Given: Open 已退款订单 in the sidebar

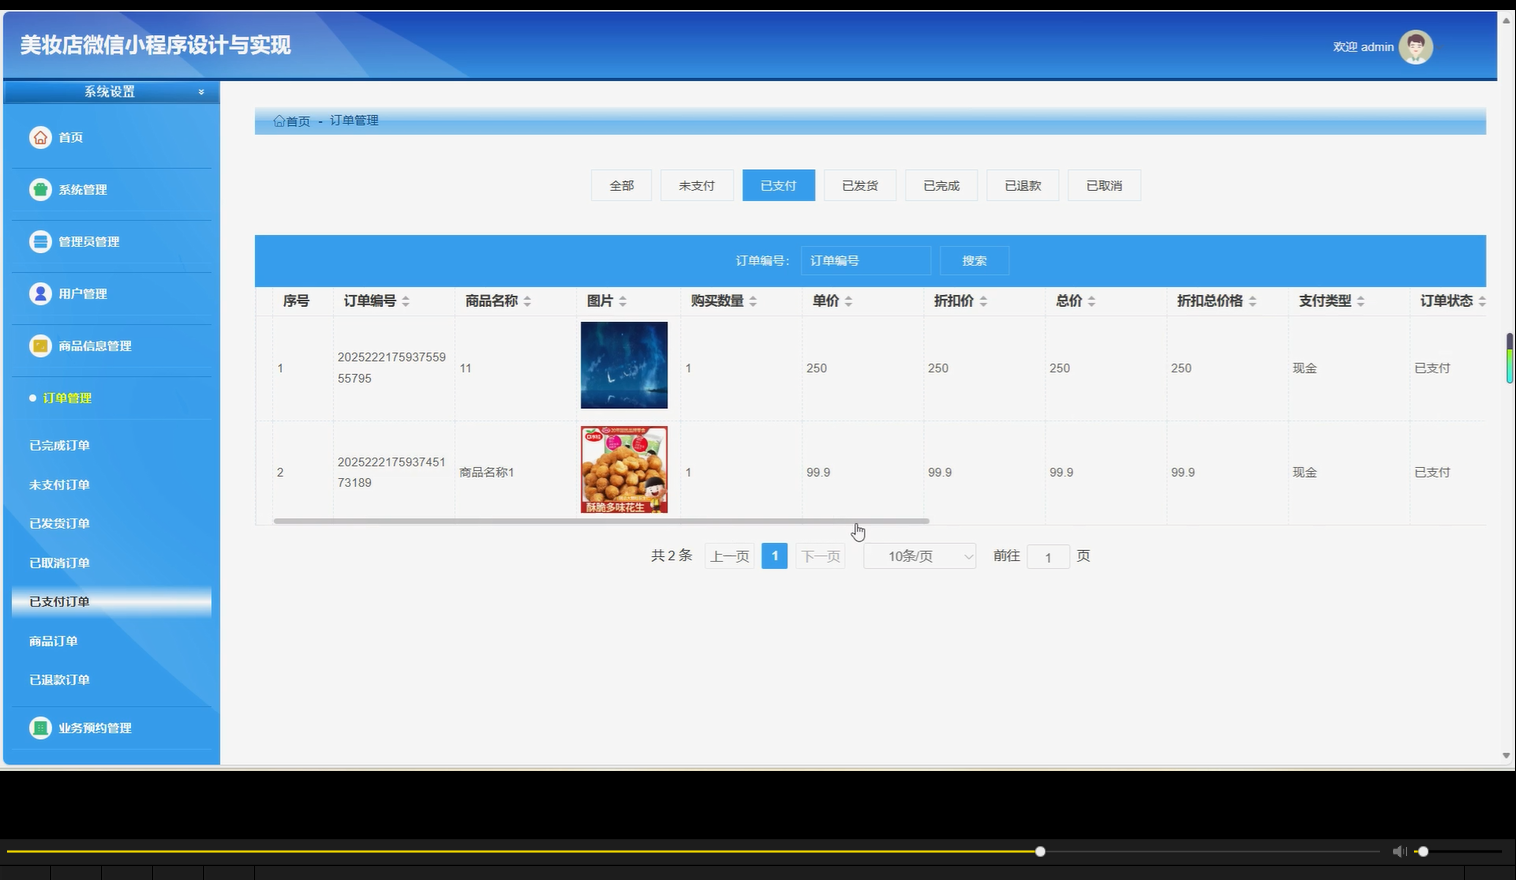Looking at the screenshot, I should click(x=58, y=679).
